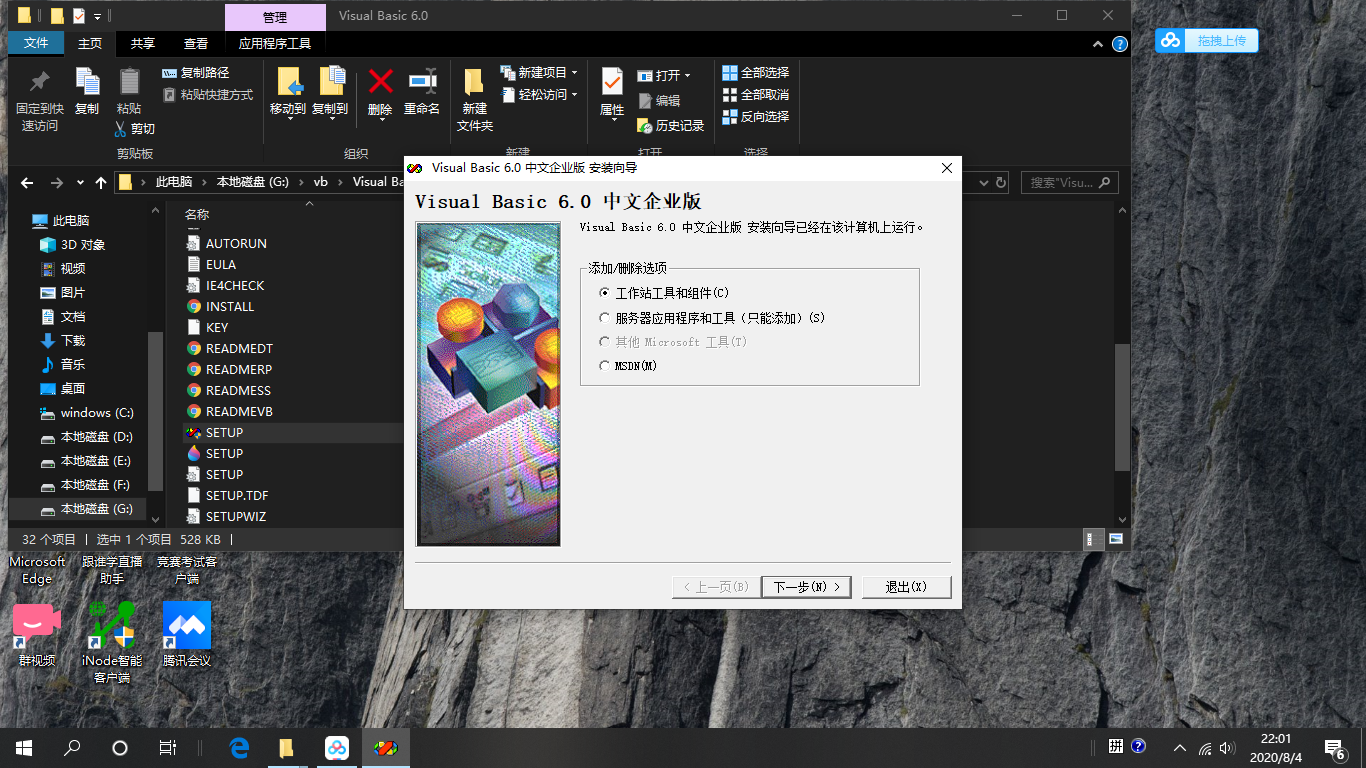Switch to large icons view button
1366x768 pixels.
1115,539
